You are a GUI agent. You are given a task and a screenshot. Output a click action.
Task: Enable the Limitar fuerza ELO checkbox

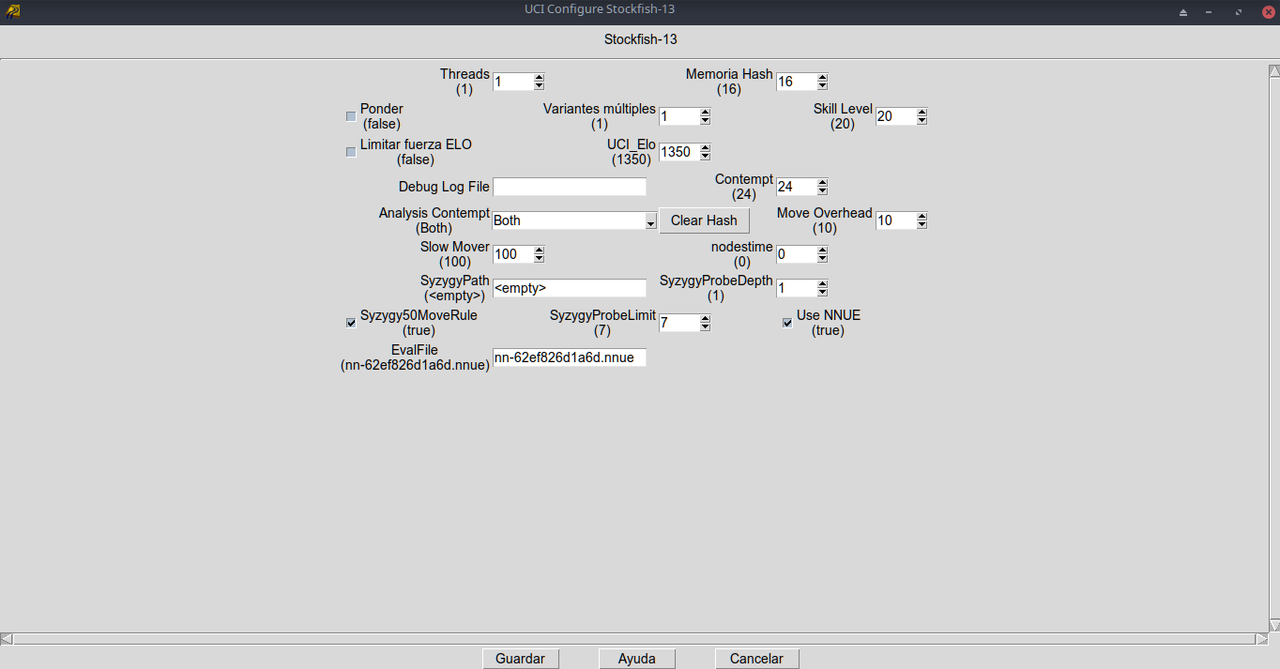[x=351, y=152]
